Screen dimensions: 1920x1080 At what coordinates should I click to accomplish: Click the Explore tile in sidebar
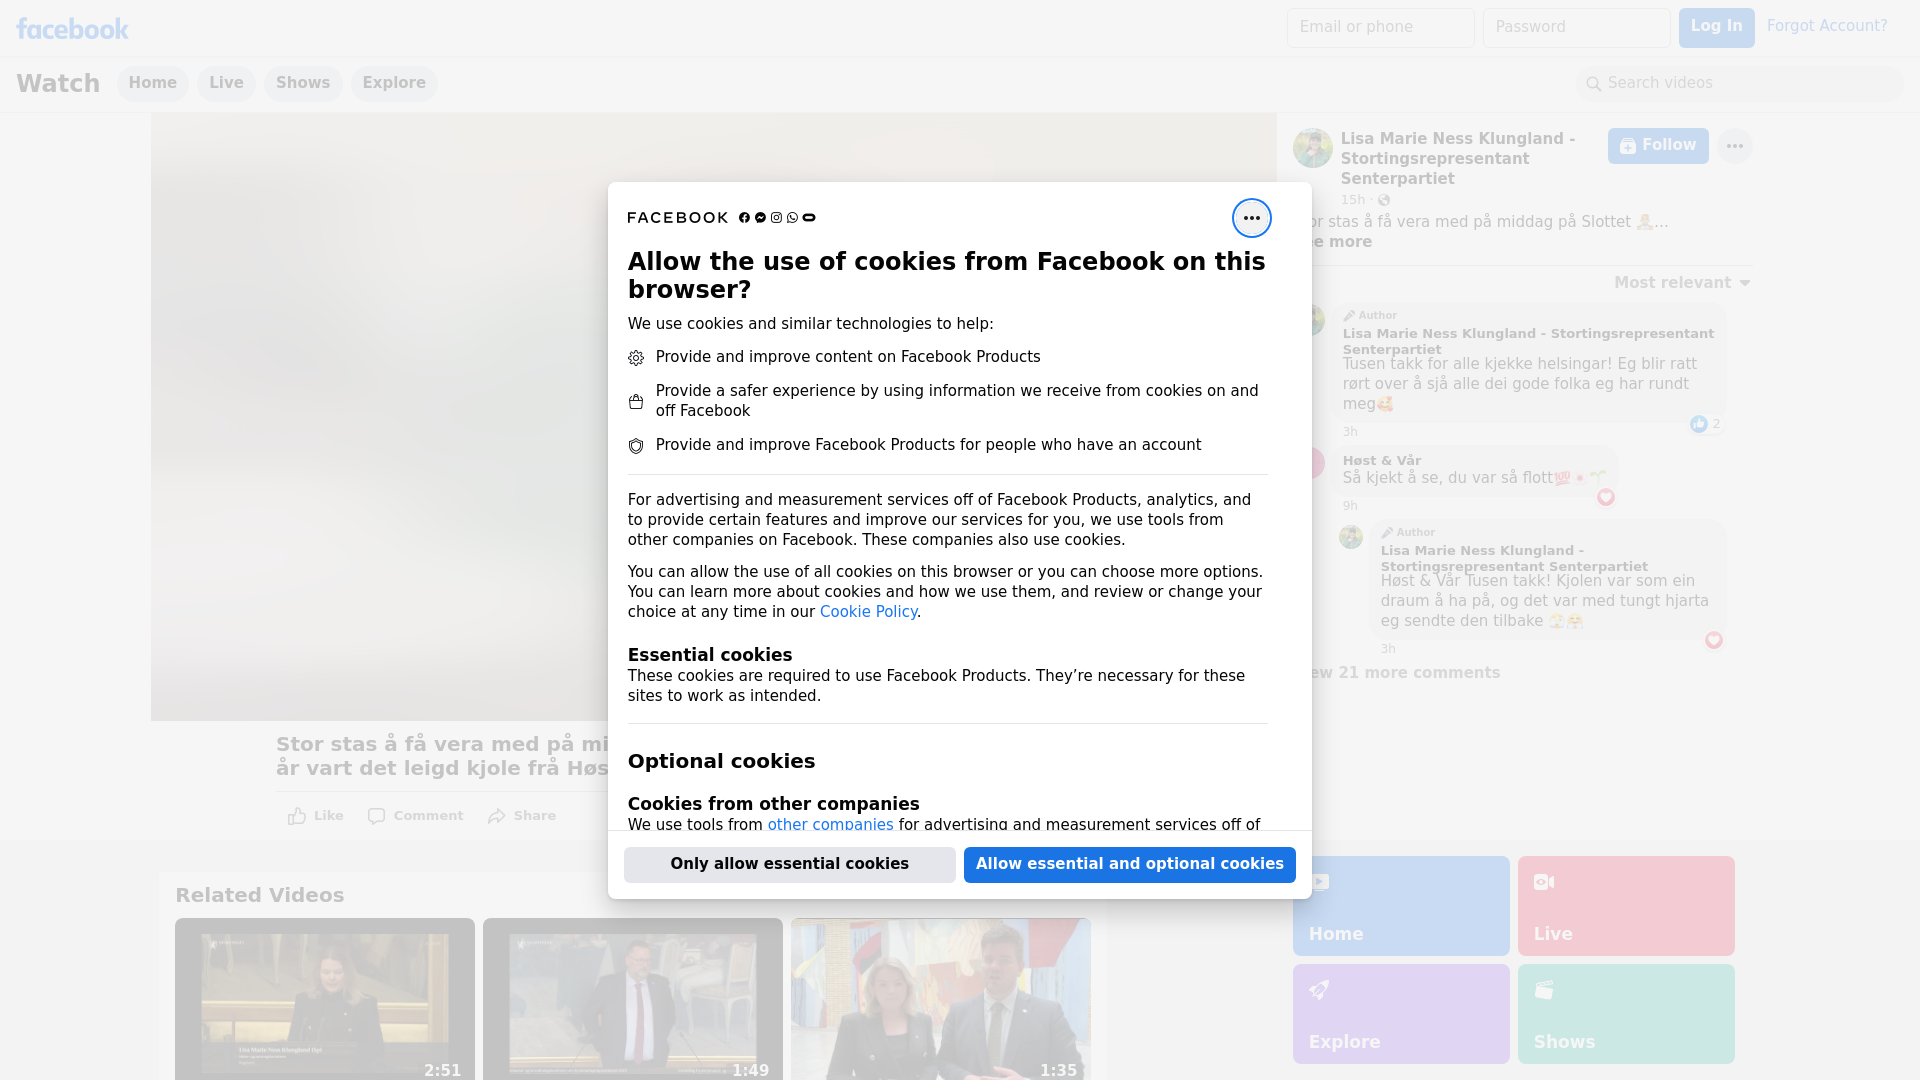(x=1401, y=1014)
